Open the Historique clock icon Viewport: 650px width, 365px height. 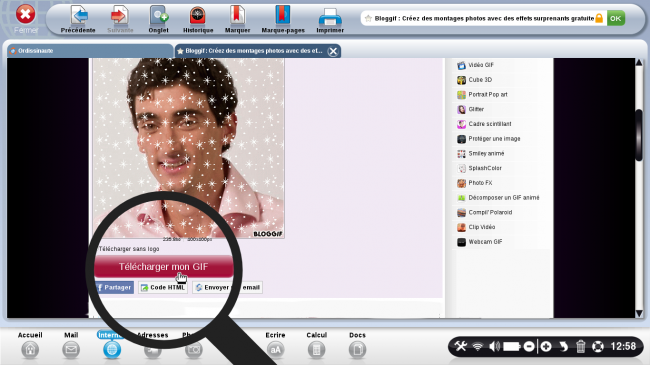tap(198, 15)
